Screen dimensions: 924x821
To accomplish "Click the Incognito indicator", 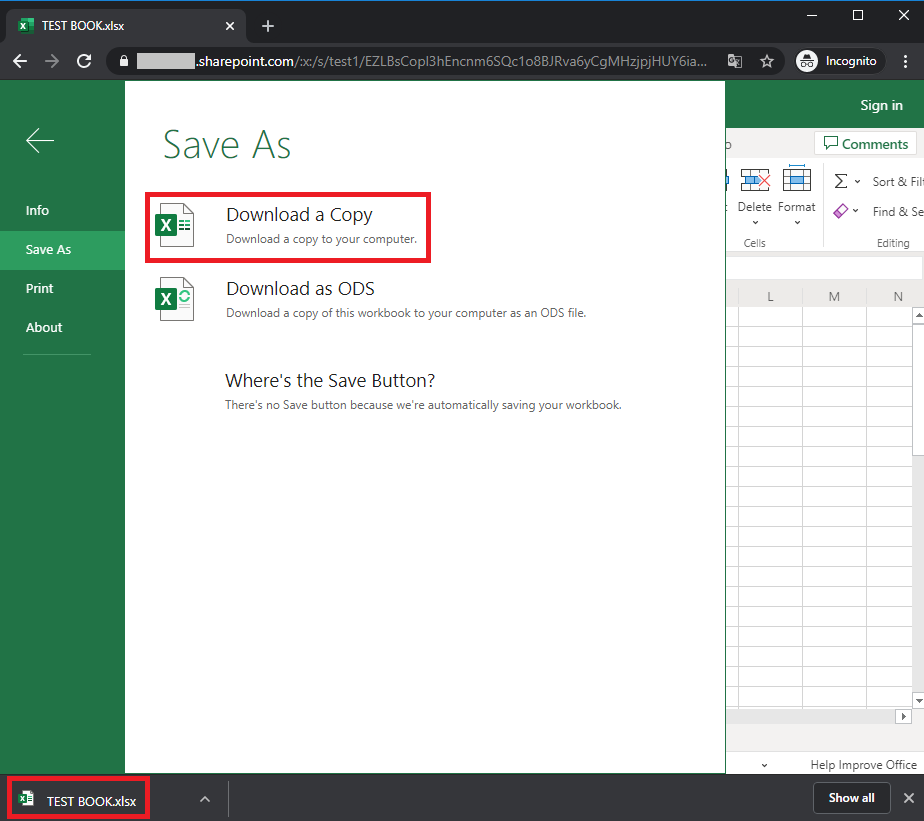I will (839, 61).
